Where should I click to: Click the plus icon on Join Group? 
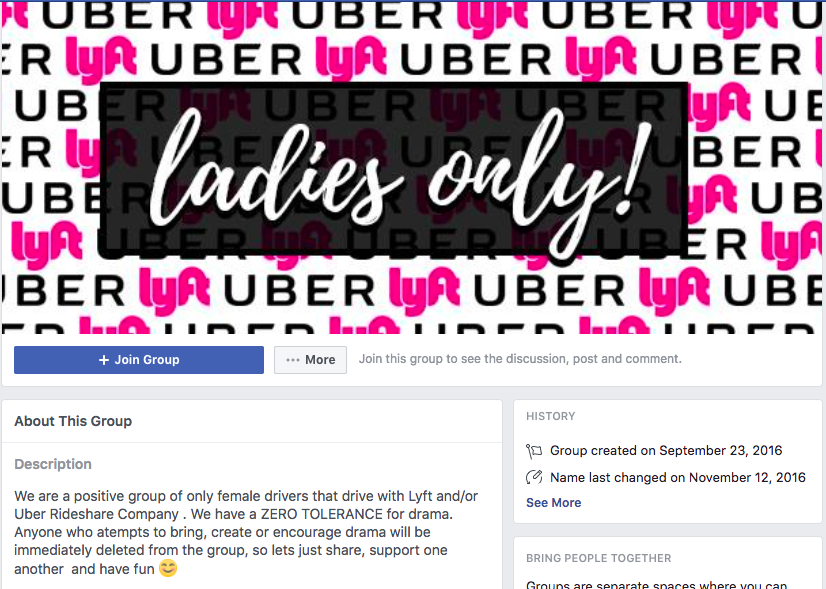(104, 360)
